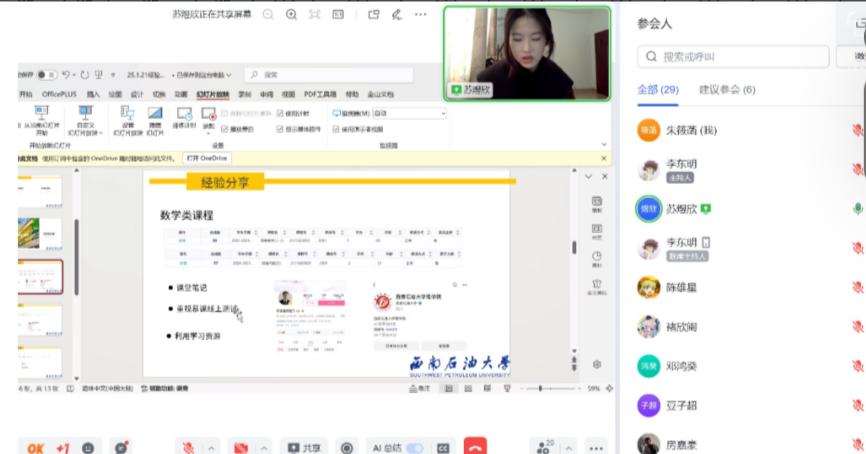Viewport: 866px width, 454px height.
Task: Click Undo in PowerPoint title bar
Action: pyautogui.click(x=66, y=75)
